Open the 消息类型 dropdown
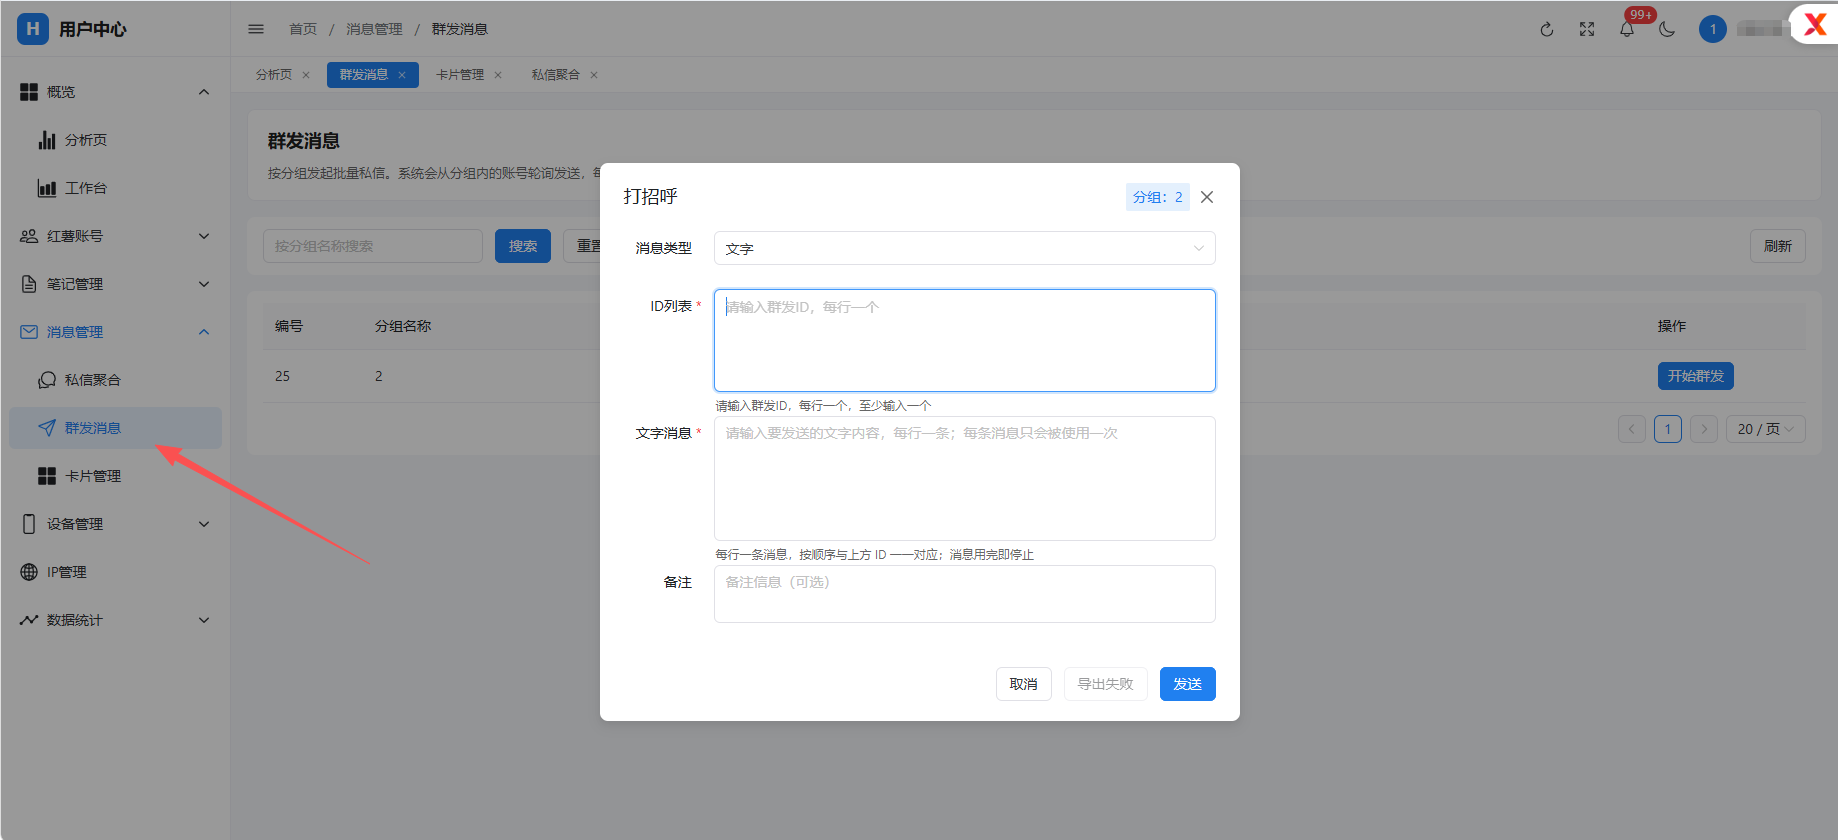The image size is (1838, 840). 965,248
